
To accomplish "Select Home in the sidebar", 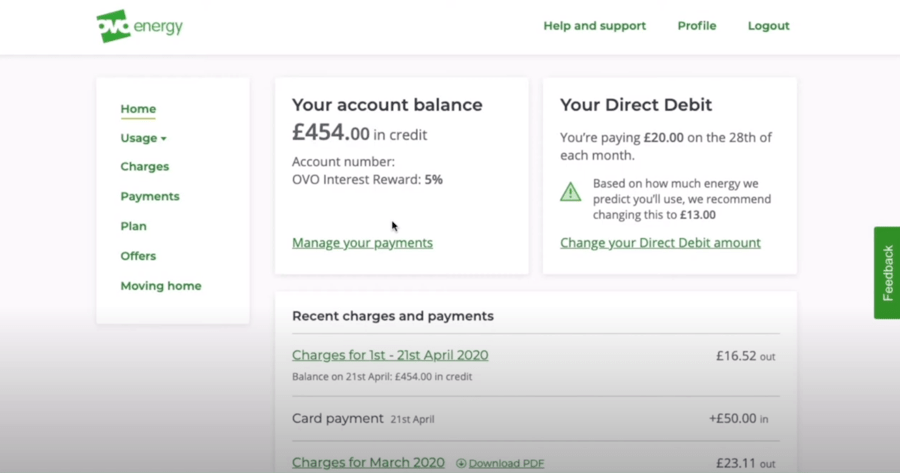I will coord(138,109).
